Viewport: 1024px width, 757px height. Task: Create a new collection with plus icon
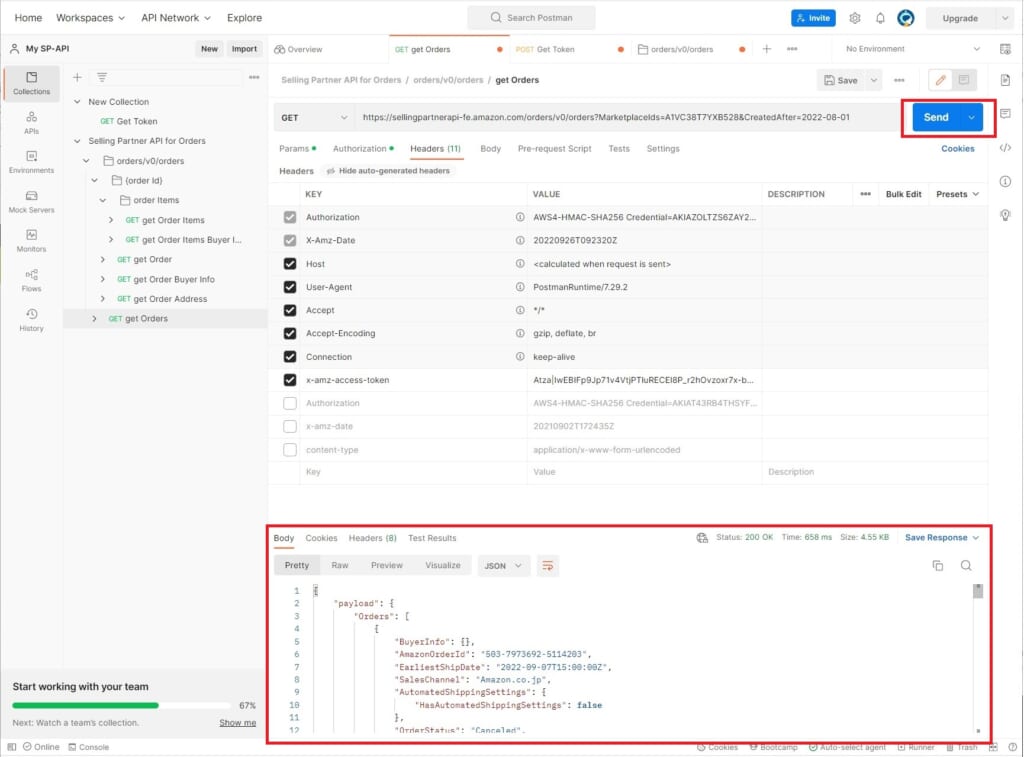point(77,77)
